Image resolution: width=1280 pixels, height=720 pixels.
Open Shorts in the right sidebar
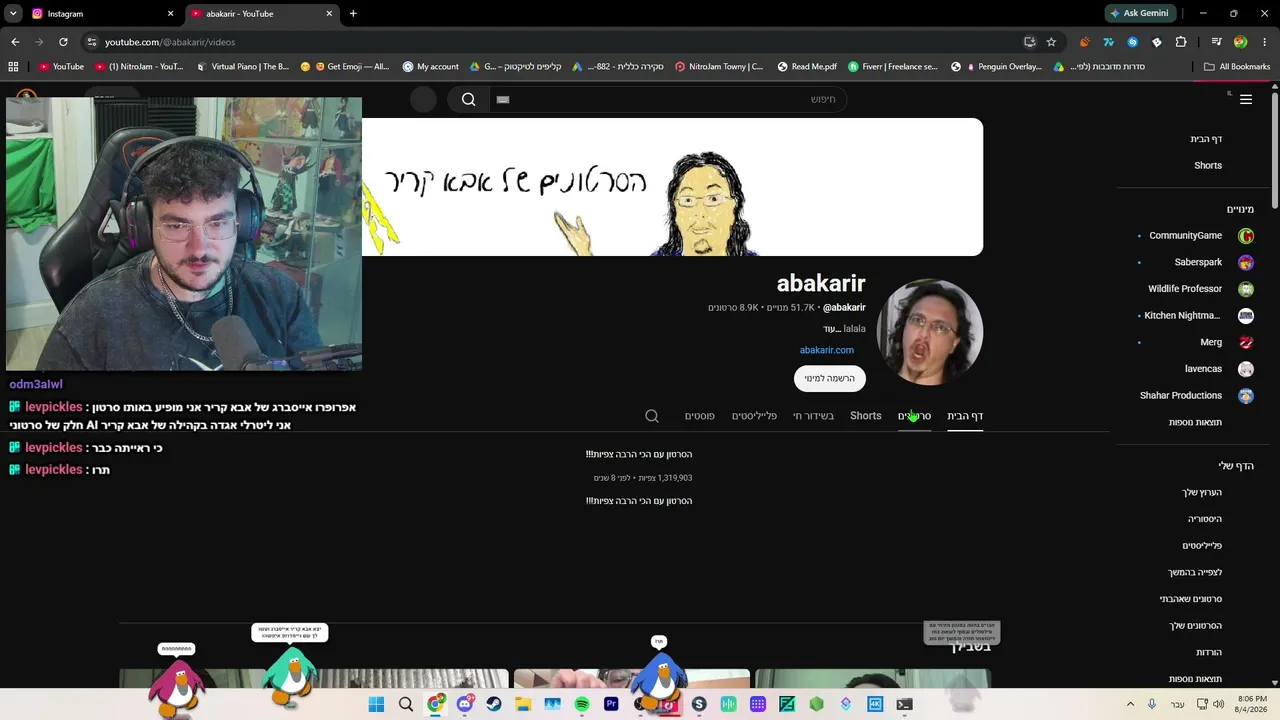point(1208,166)
